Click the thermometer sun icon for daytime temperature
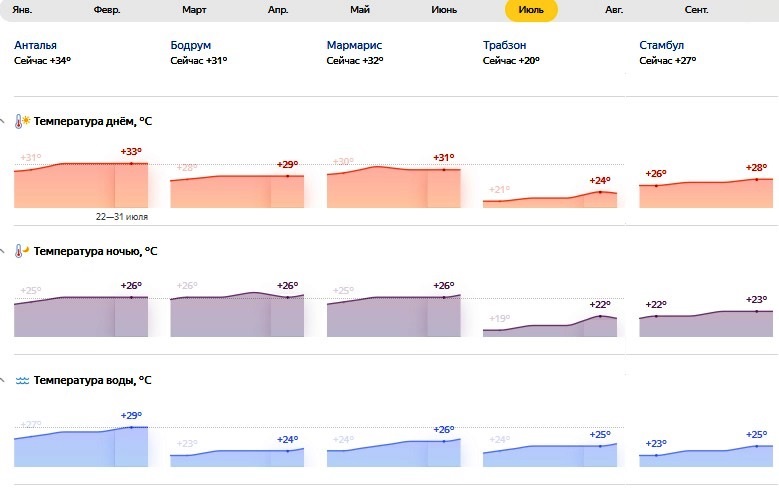Viewport: 779px width, 488px height. click(x=22, y=122)
